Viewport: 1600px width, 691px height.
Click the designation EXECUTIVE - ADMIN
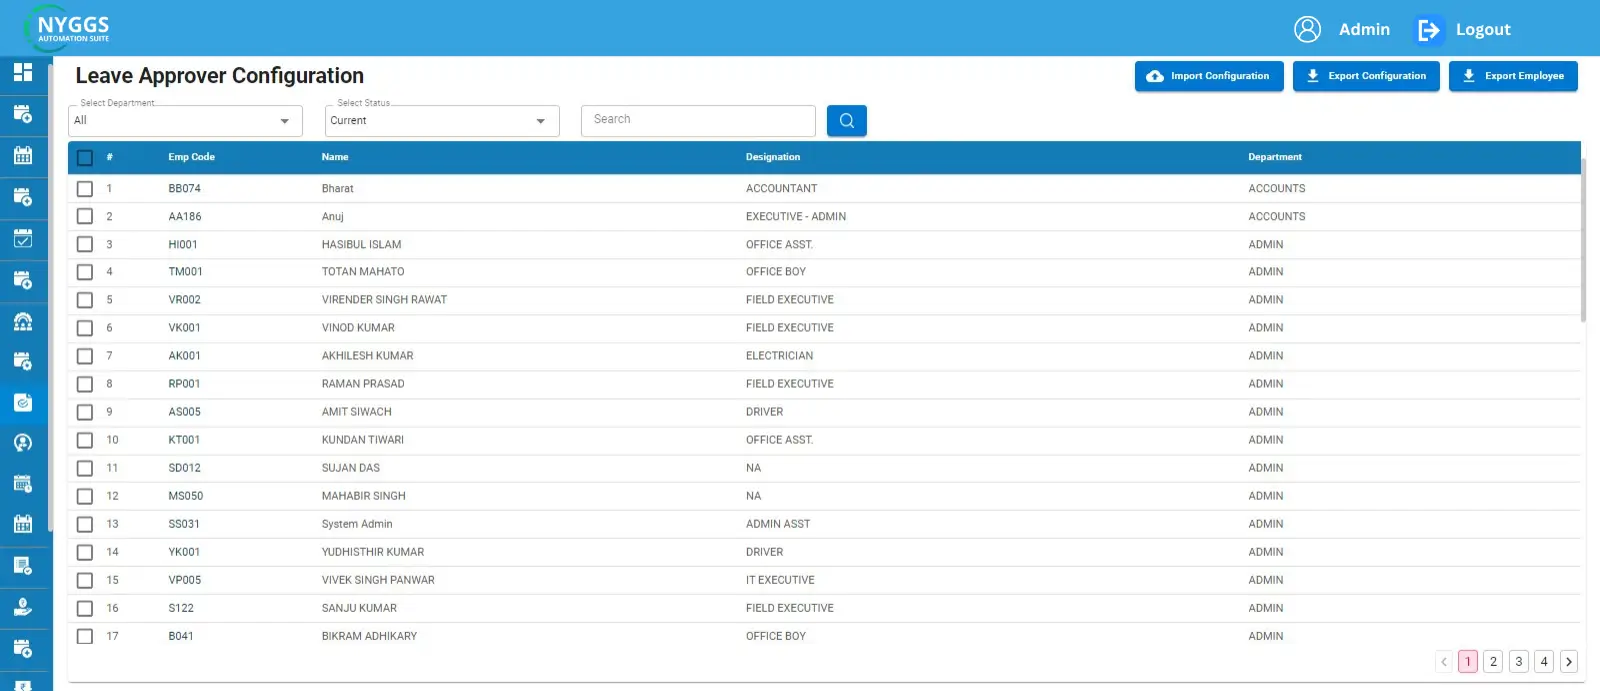[x=796, y=216]
